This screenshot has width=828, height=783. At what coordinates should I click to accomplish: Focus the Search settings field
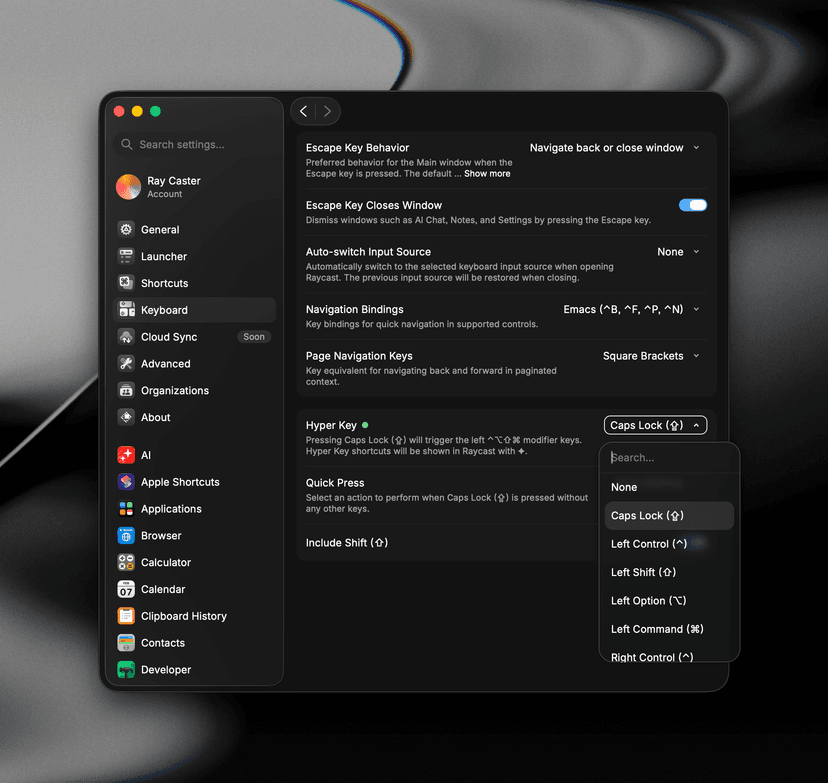click(194, 144)
